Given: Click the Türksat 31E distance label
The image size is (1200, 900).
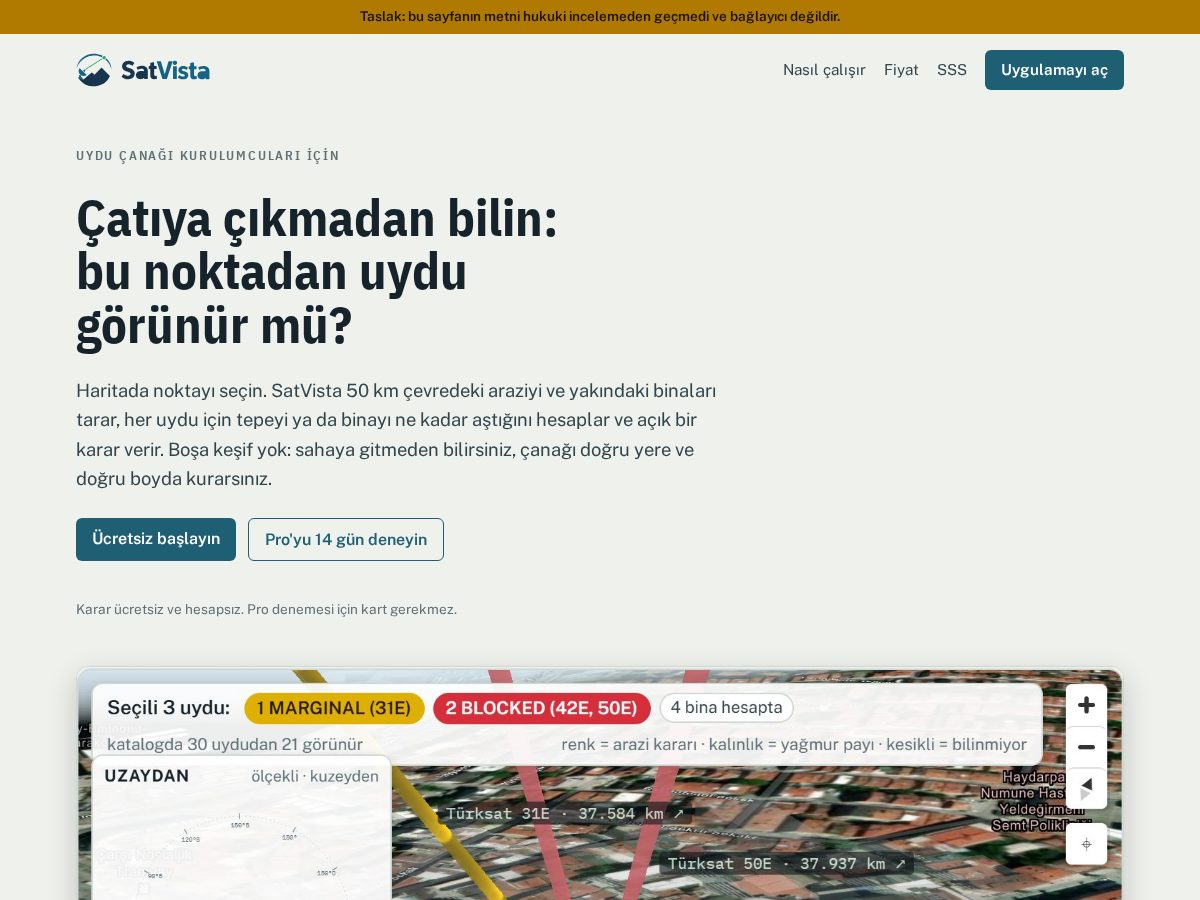Looking at the screenshot, I should 565,813.
